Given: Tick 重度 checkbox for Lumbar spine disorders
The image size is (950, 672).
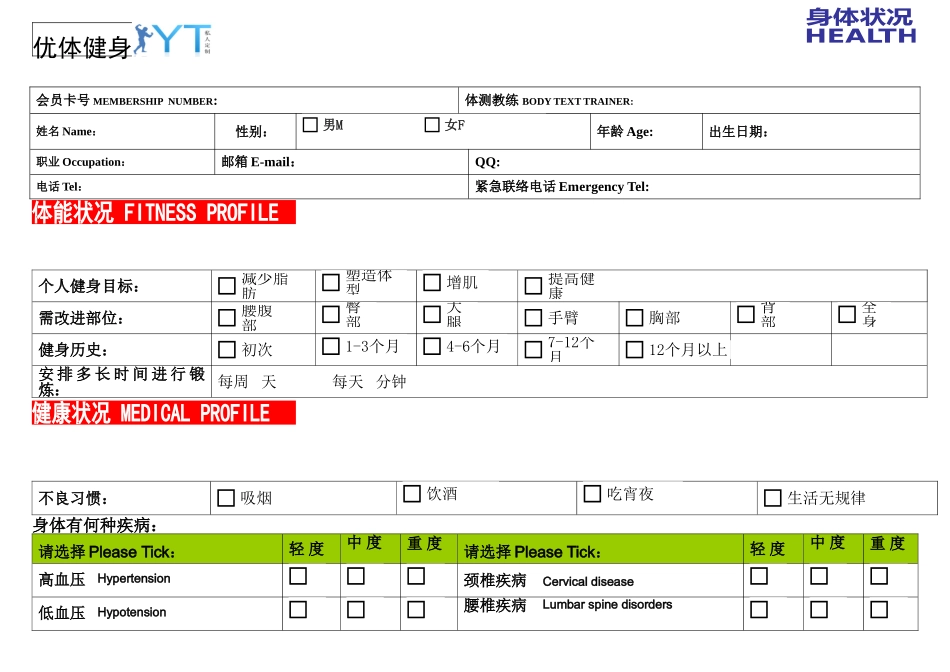Looking at the screenshot, I should point(879,610).
